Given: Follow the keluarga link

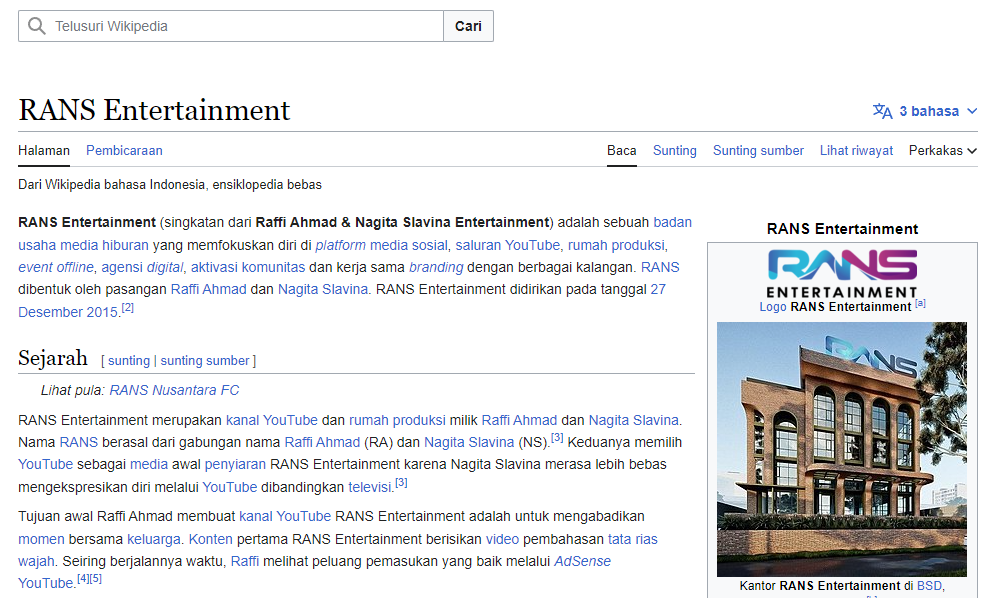Looking at the screenshot, I should [x=154, y=539].
